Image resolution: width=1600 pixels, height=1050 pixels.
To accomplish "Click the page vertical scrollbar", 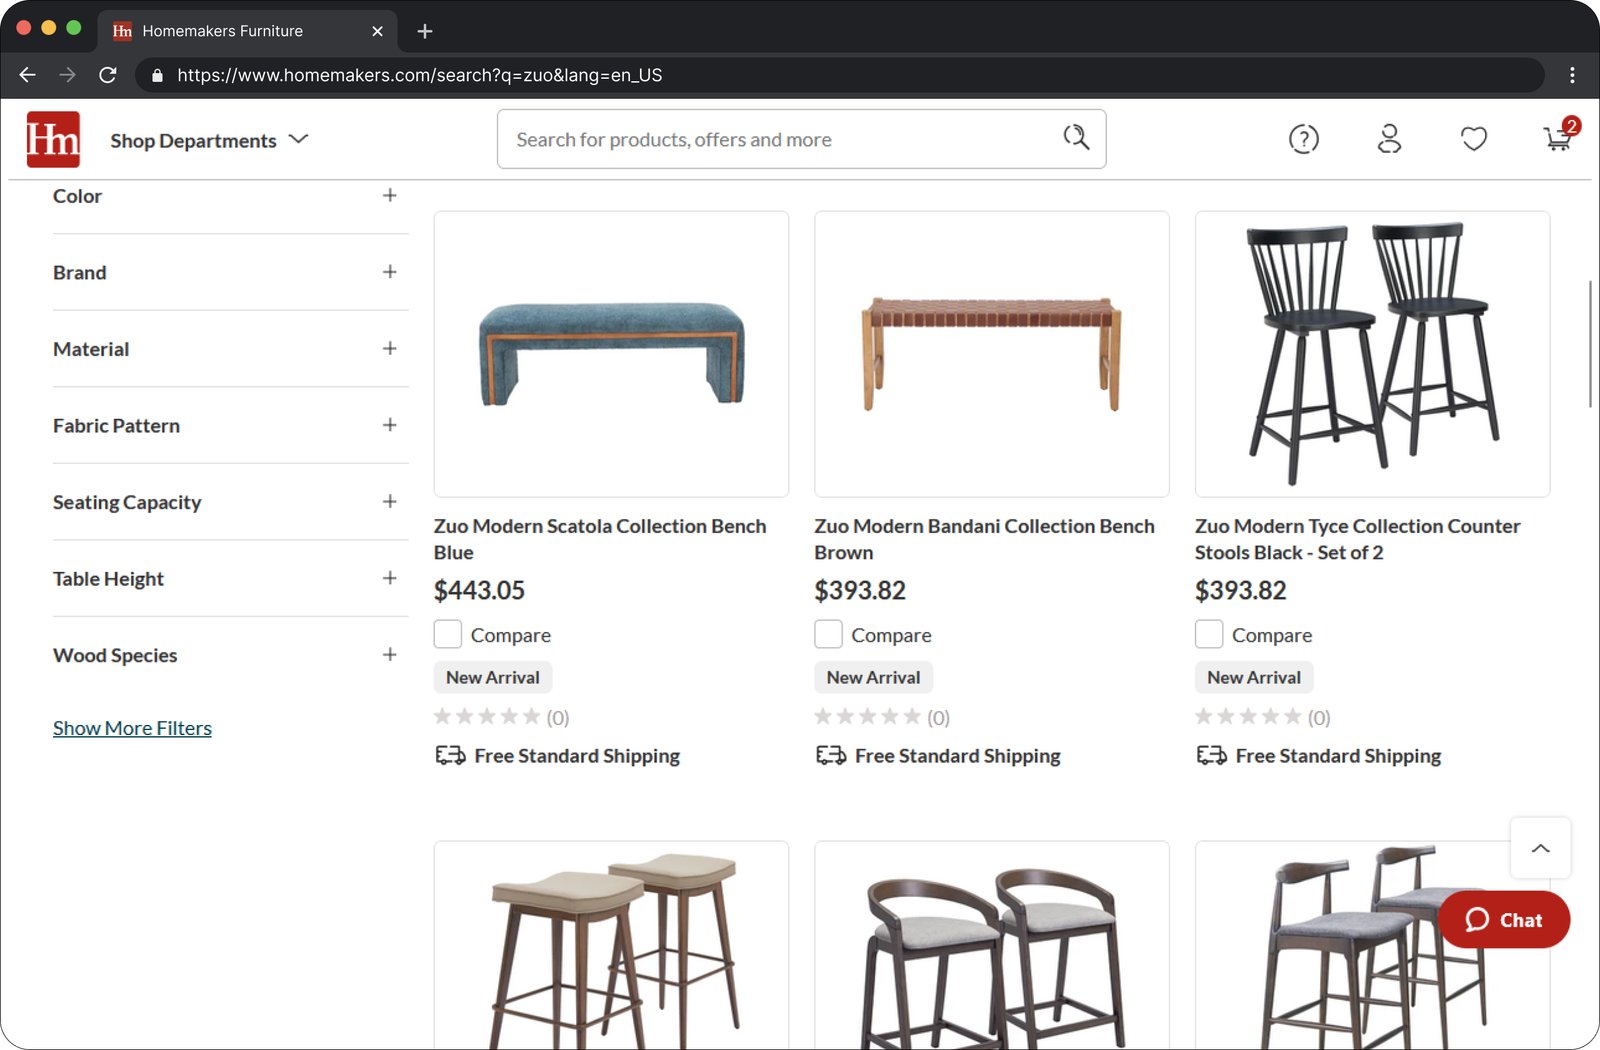I will pyautogui.click(x=1590, y=343).
